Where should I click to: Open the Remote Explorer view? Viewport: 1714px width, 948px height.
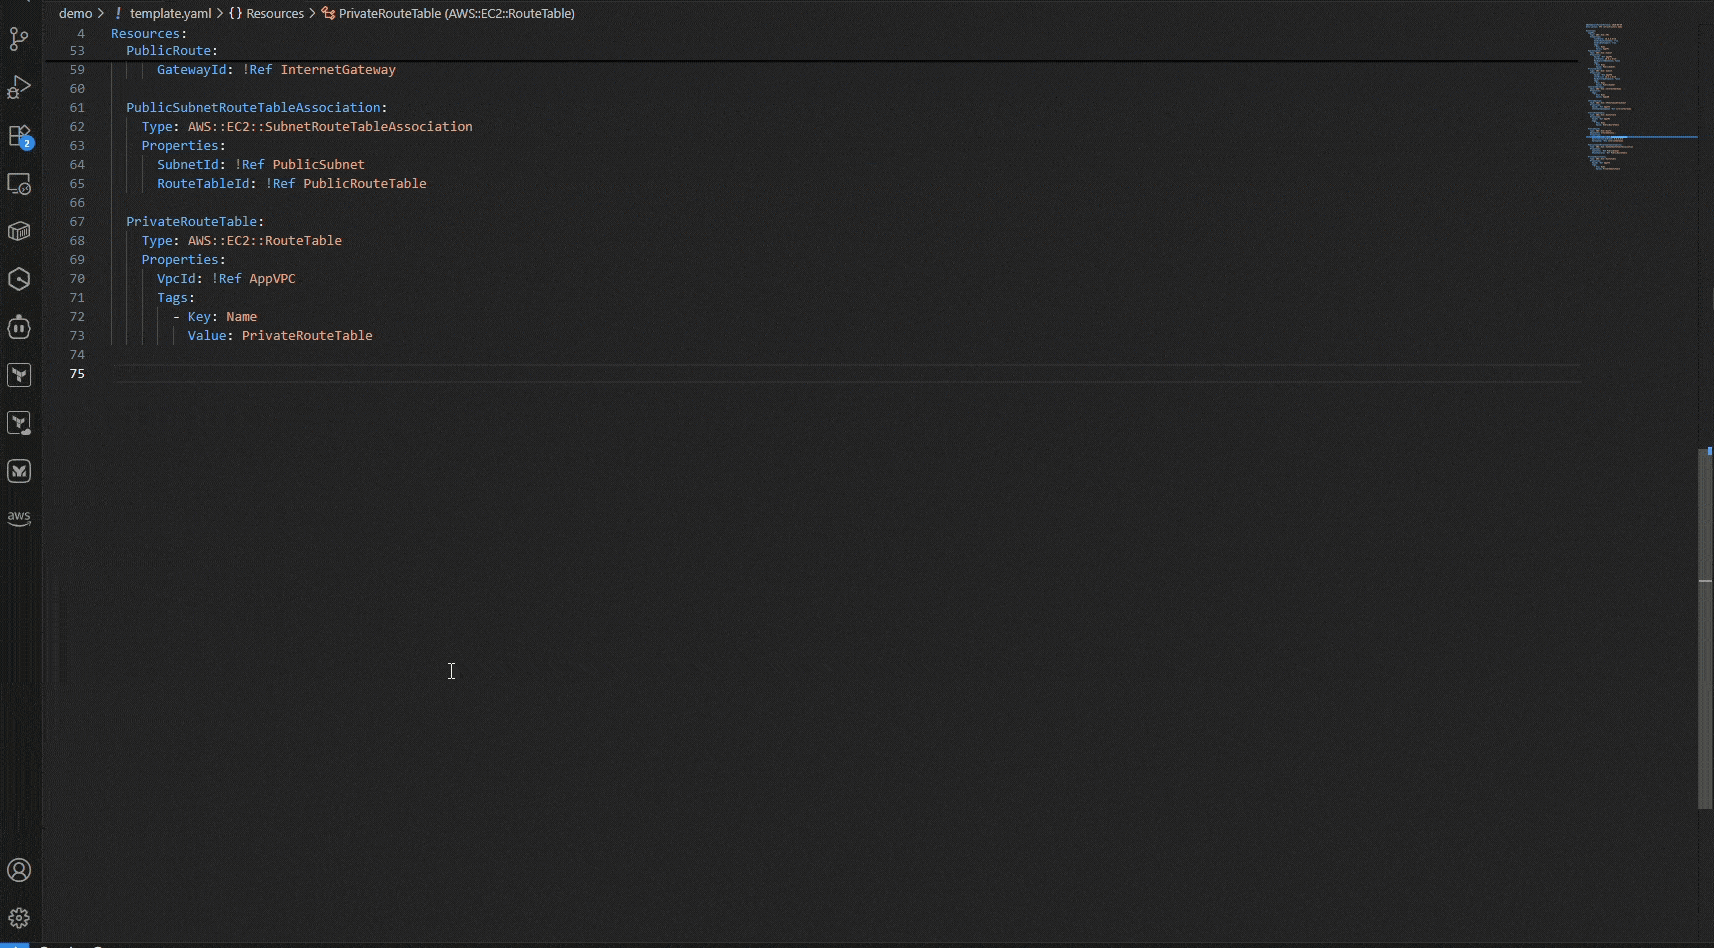click(x=18, y=185)
